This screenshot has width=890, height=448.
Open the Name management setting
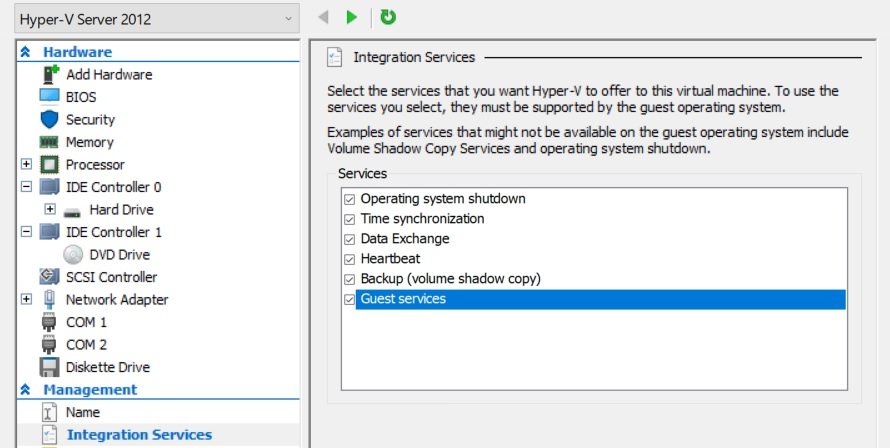click(x=82, y=412)
